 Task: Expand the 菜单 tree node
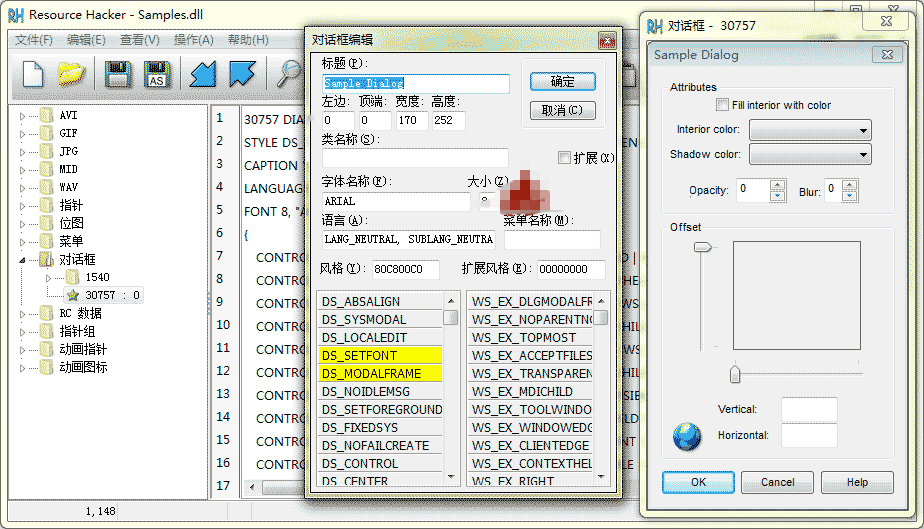point(22,242)
